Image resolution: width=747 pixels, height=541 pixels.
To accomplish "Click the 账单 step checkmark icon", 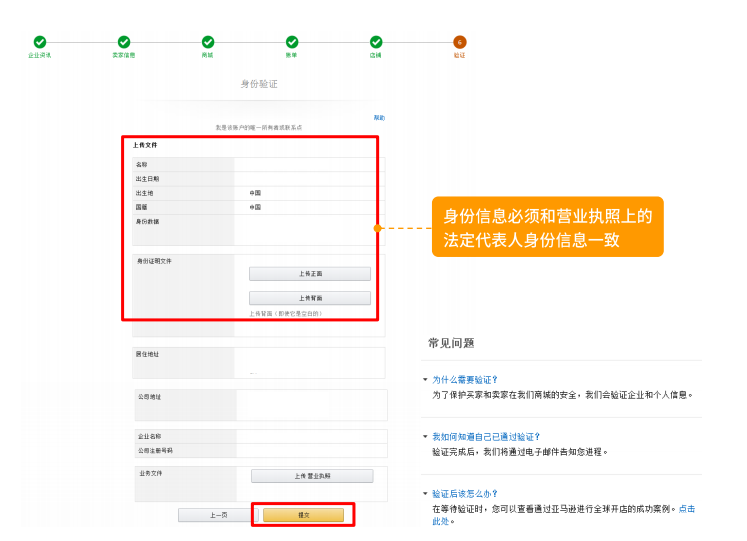I will (292, 42).
